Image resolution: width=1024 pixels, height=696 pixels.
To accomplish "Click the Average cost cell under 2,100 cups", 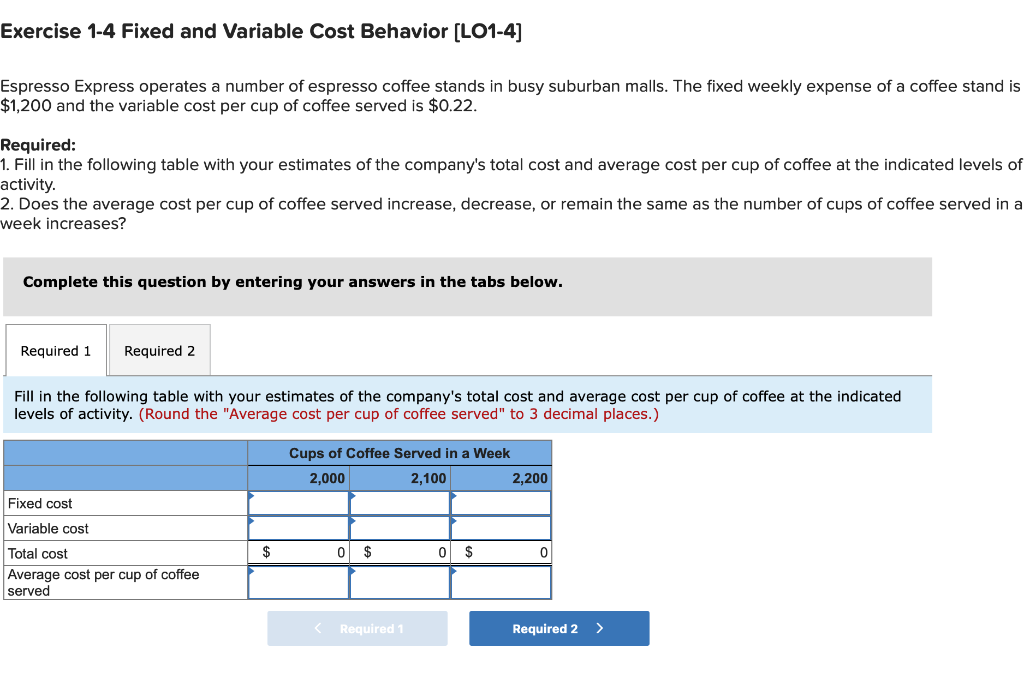I will coord(399,581).
